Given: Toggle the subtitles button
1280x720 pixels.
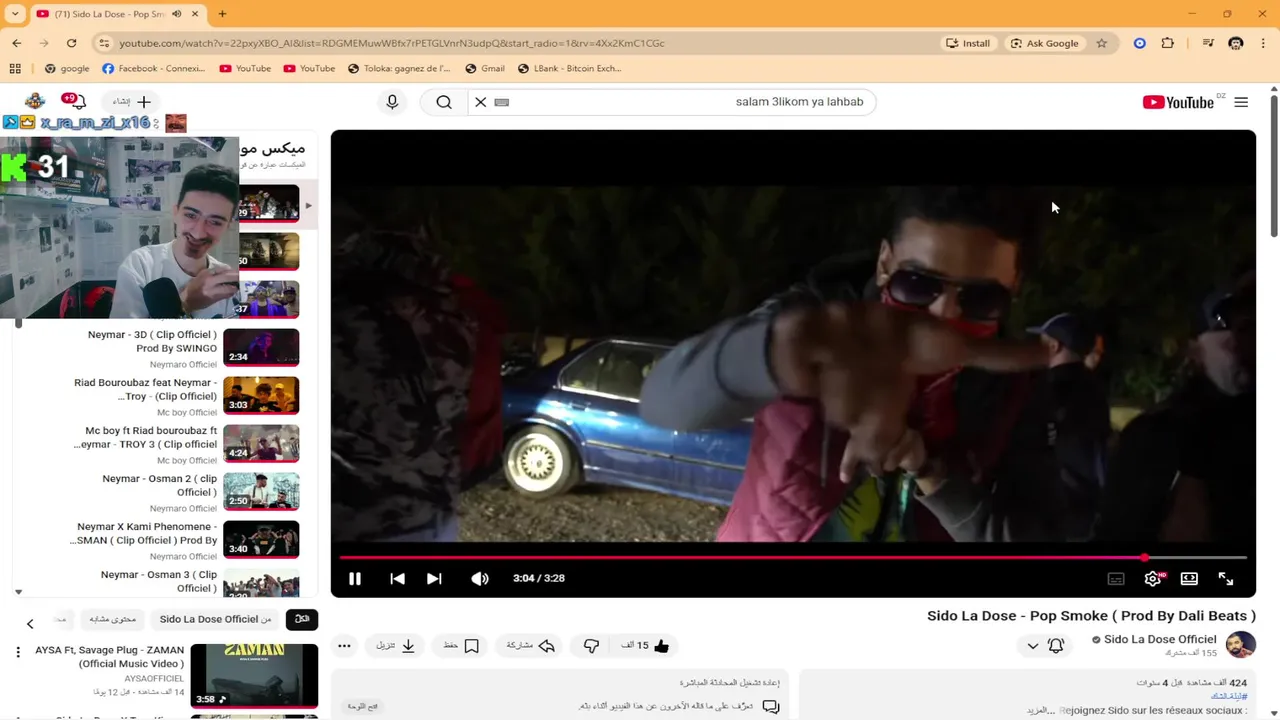Looking at the screenshot, I should coord(1116,578).
